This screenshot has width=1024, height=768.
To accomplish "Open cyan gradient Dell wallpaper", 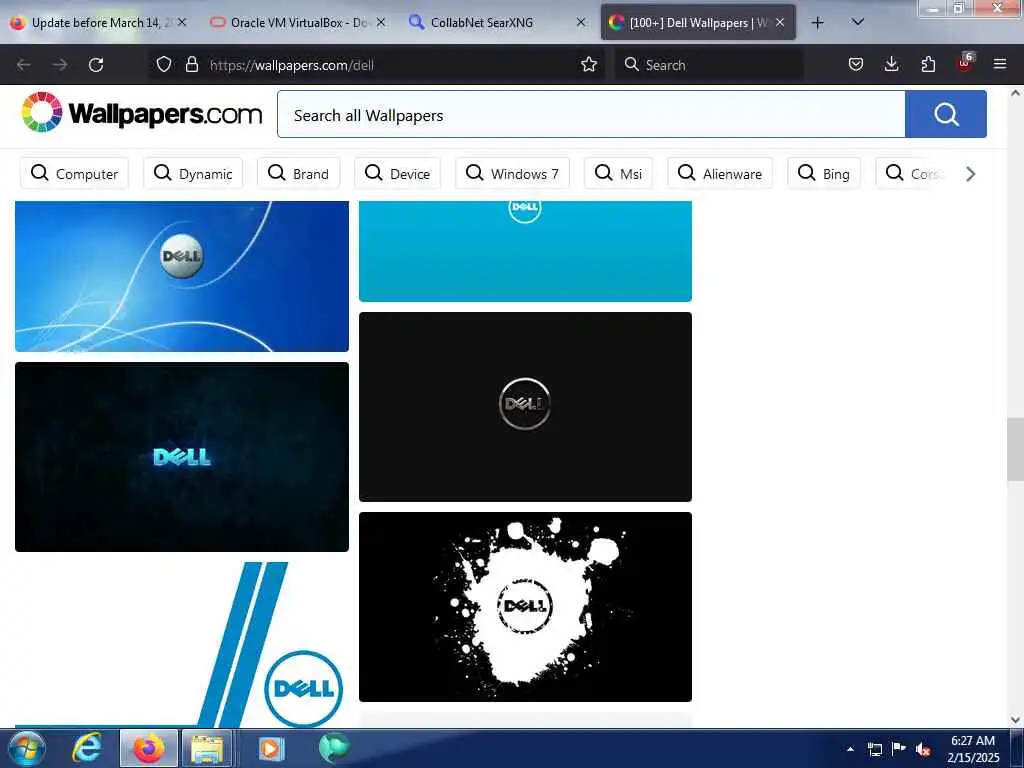I will coord(525,251).
